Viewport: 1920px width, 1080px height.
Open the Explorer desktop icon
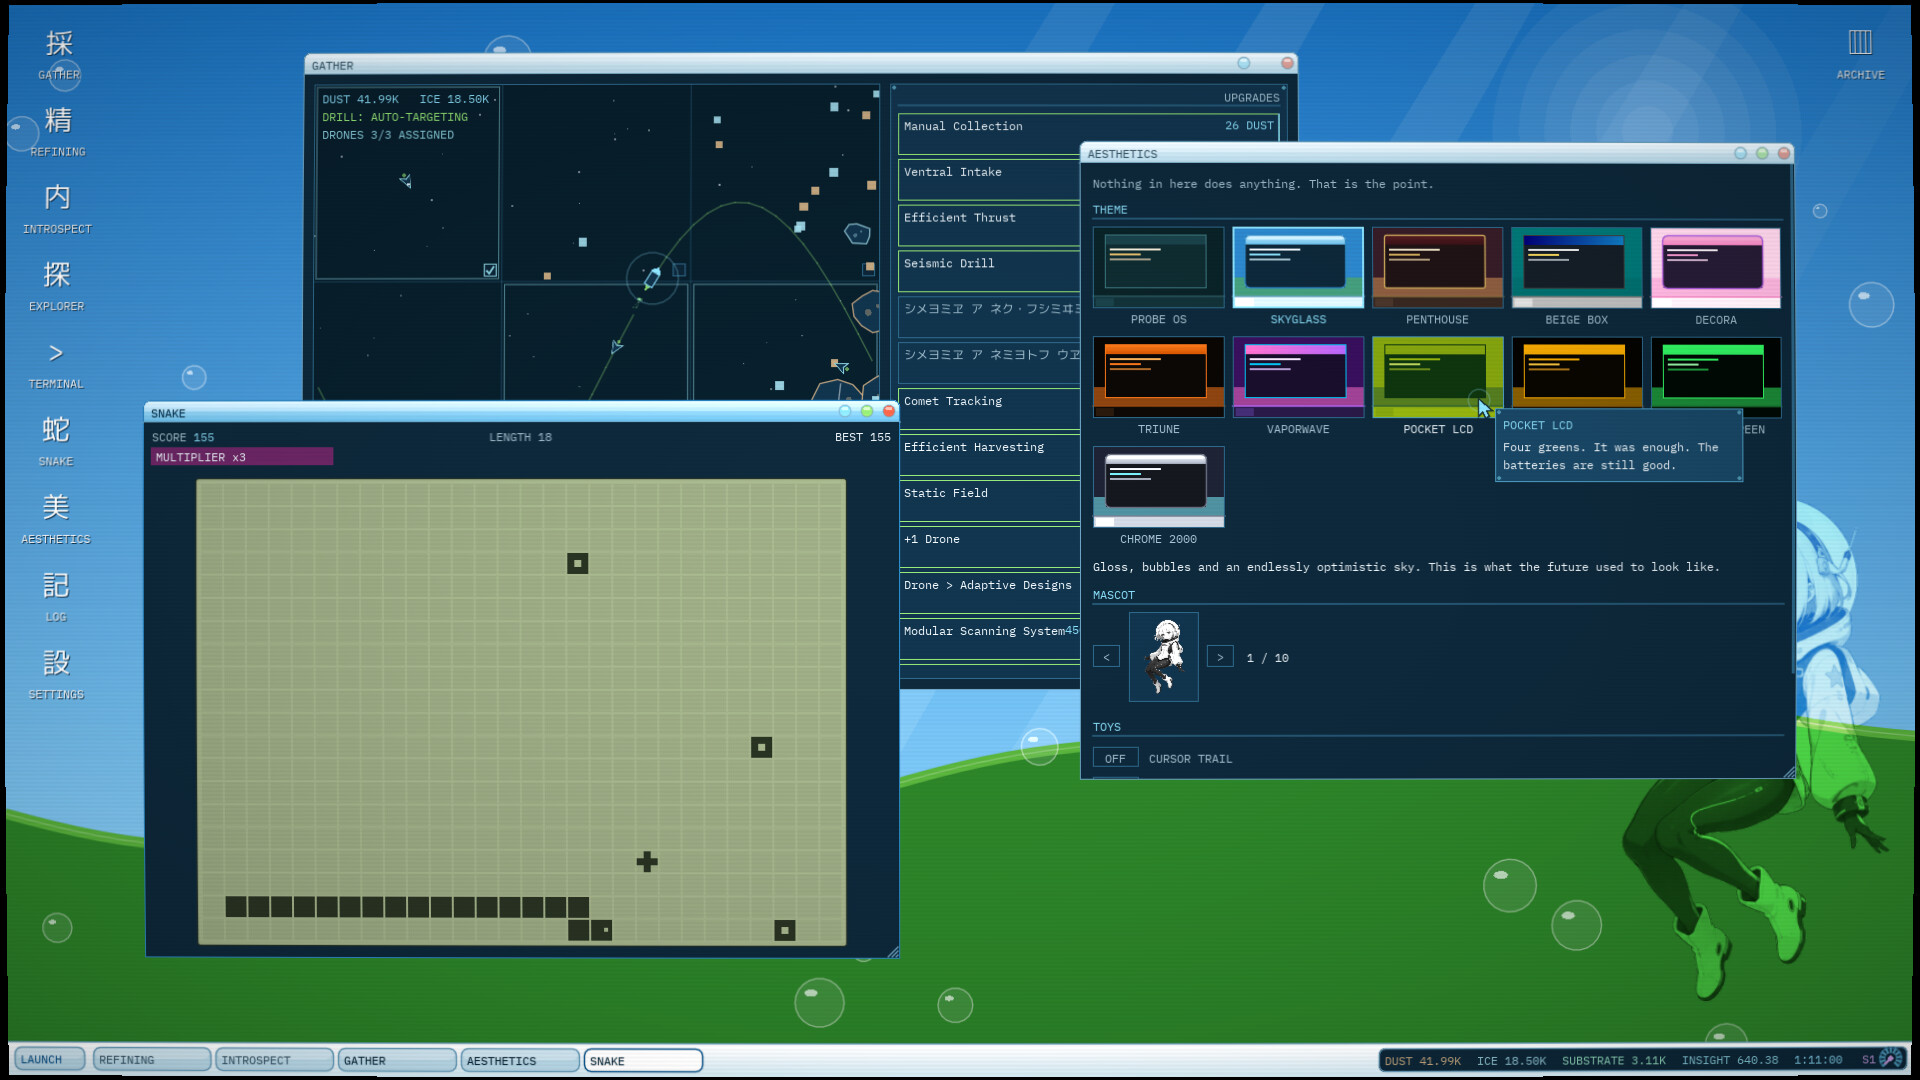tap(57, 287)
